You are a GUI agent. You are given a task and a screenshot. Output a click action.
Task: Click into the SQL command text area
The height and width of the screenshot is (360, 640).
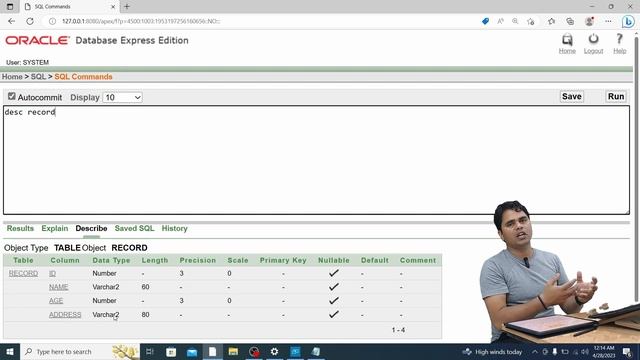316,160
